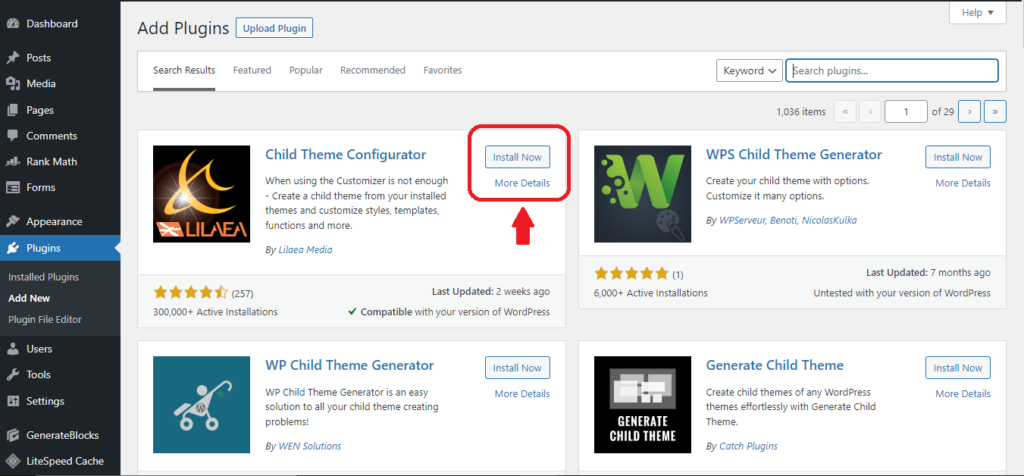Switch to Favorites tab
The image size is (1024, 476).
(x=443, y=70)
